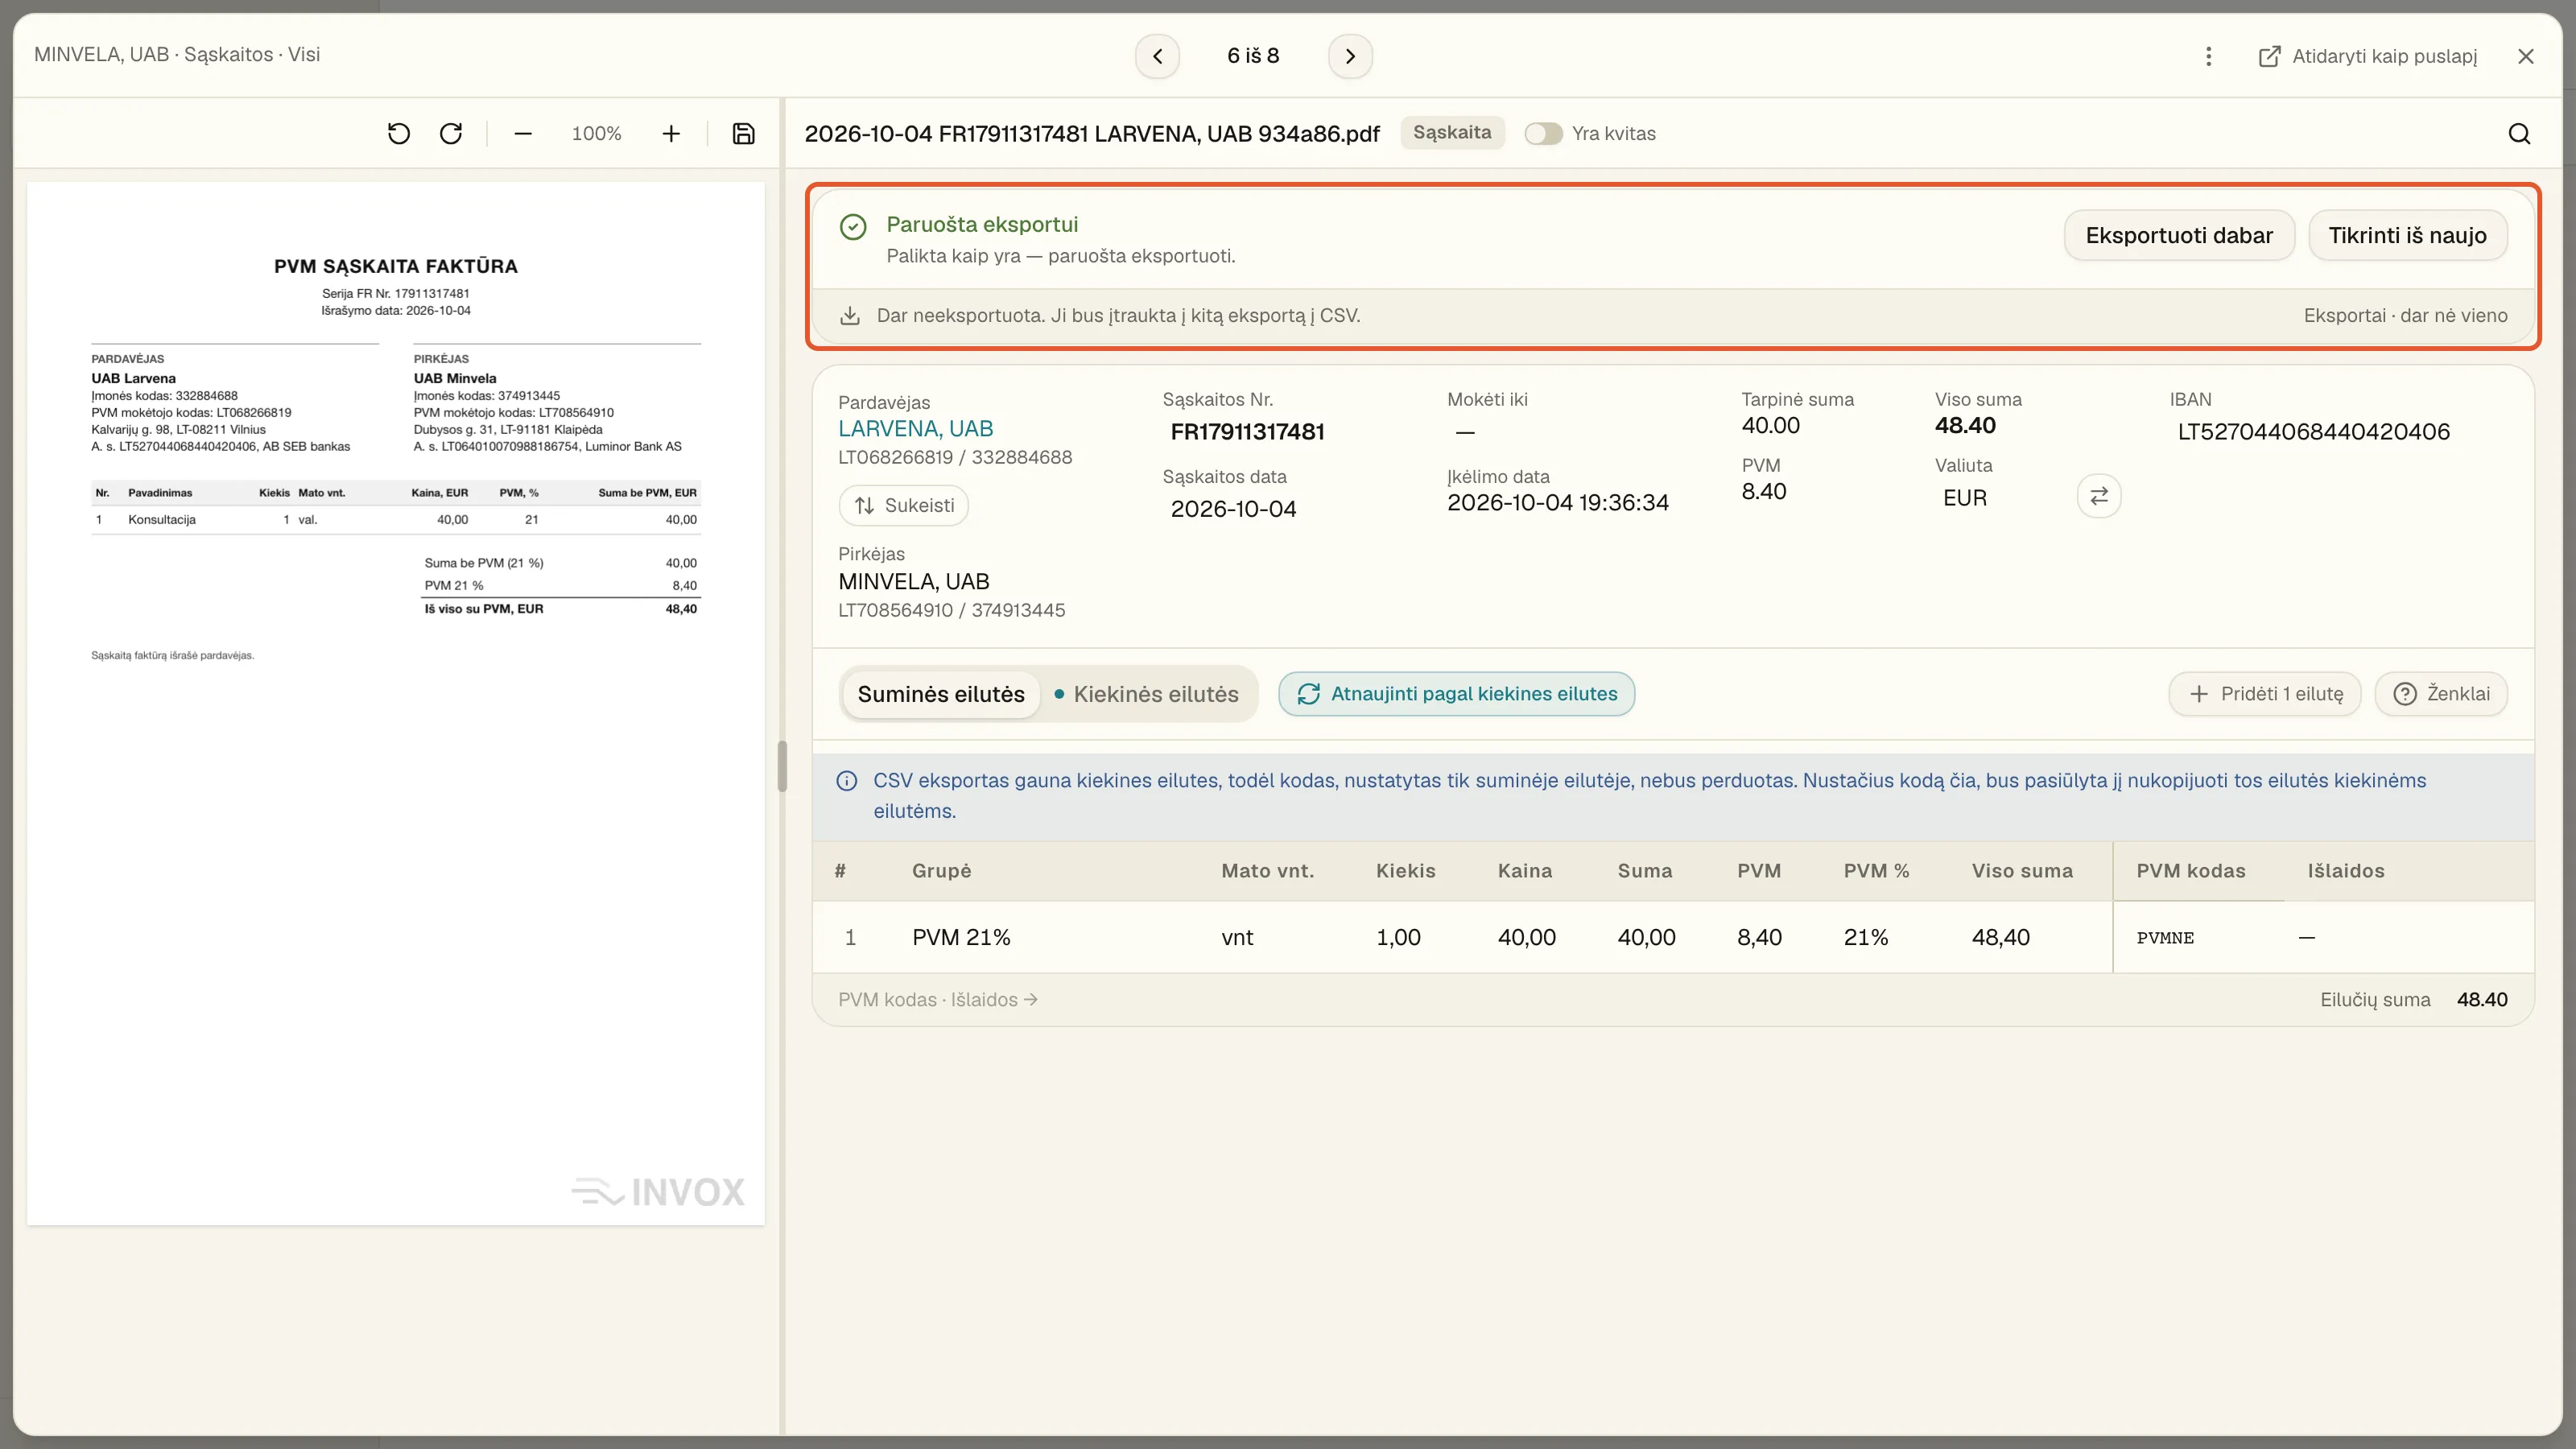
Task: Rotate document clockwise
Action: (x=451, y=133)
